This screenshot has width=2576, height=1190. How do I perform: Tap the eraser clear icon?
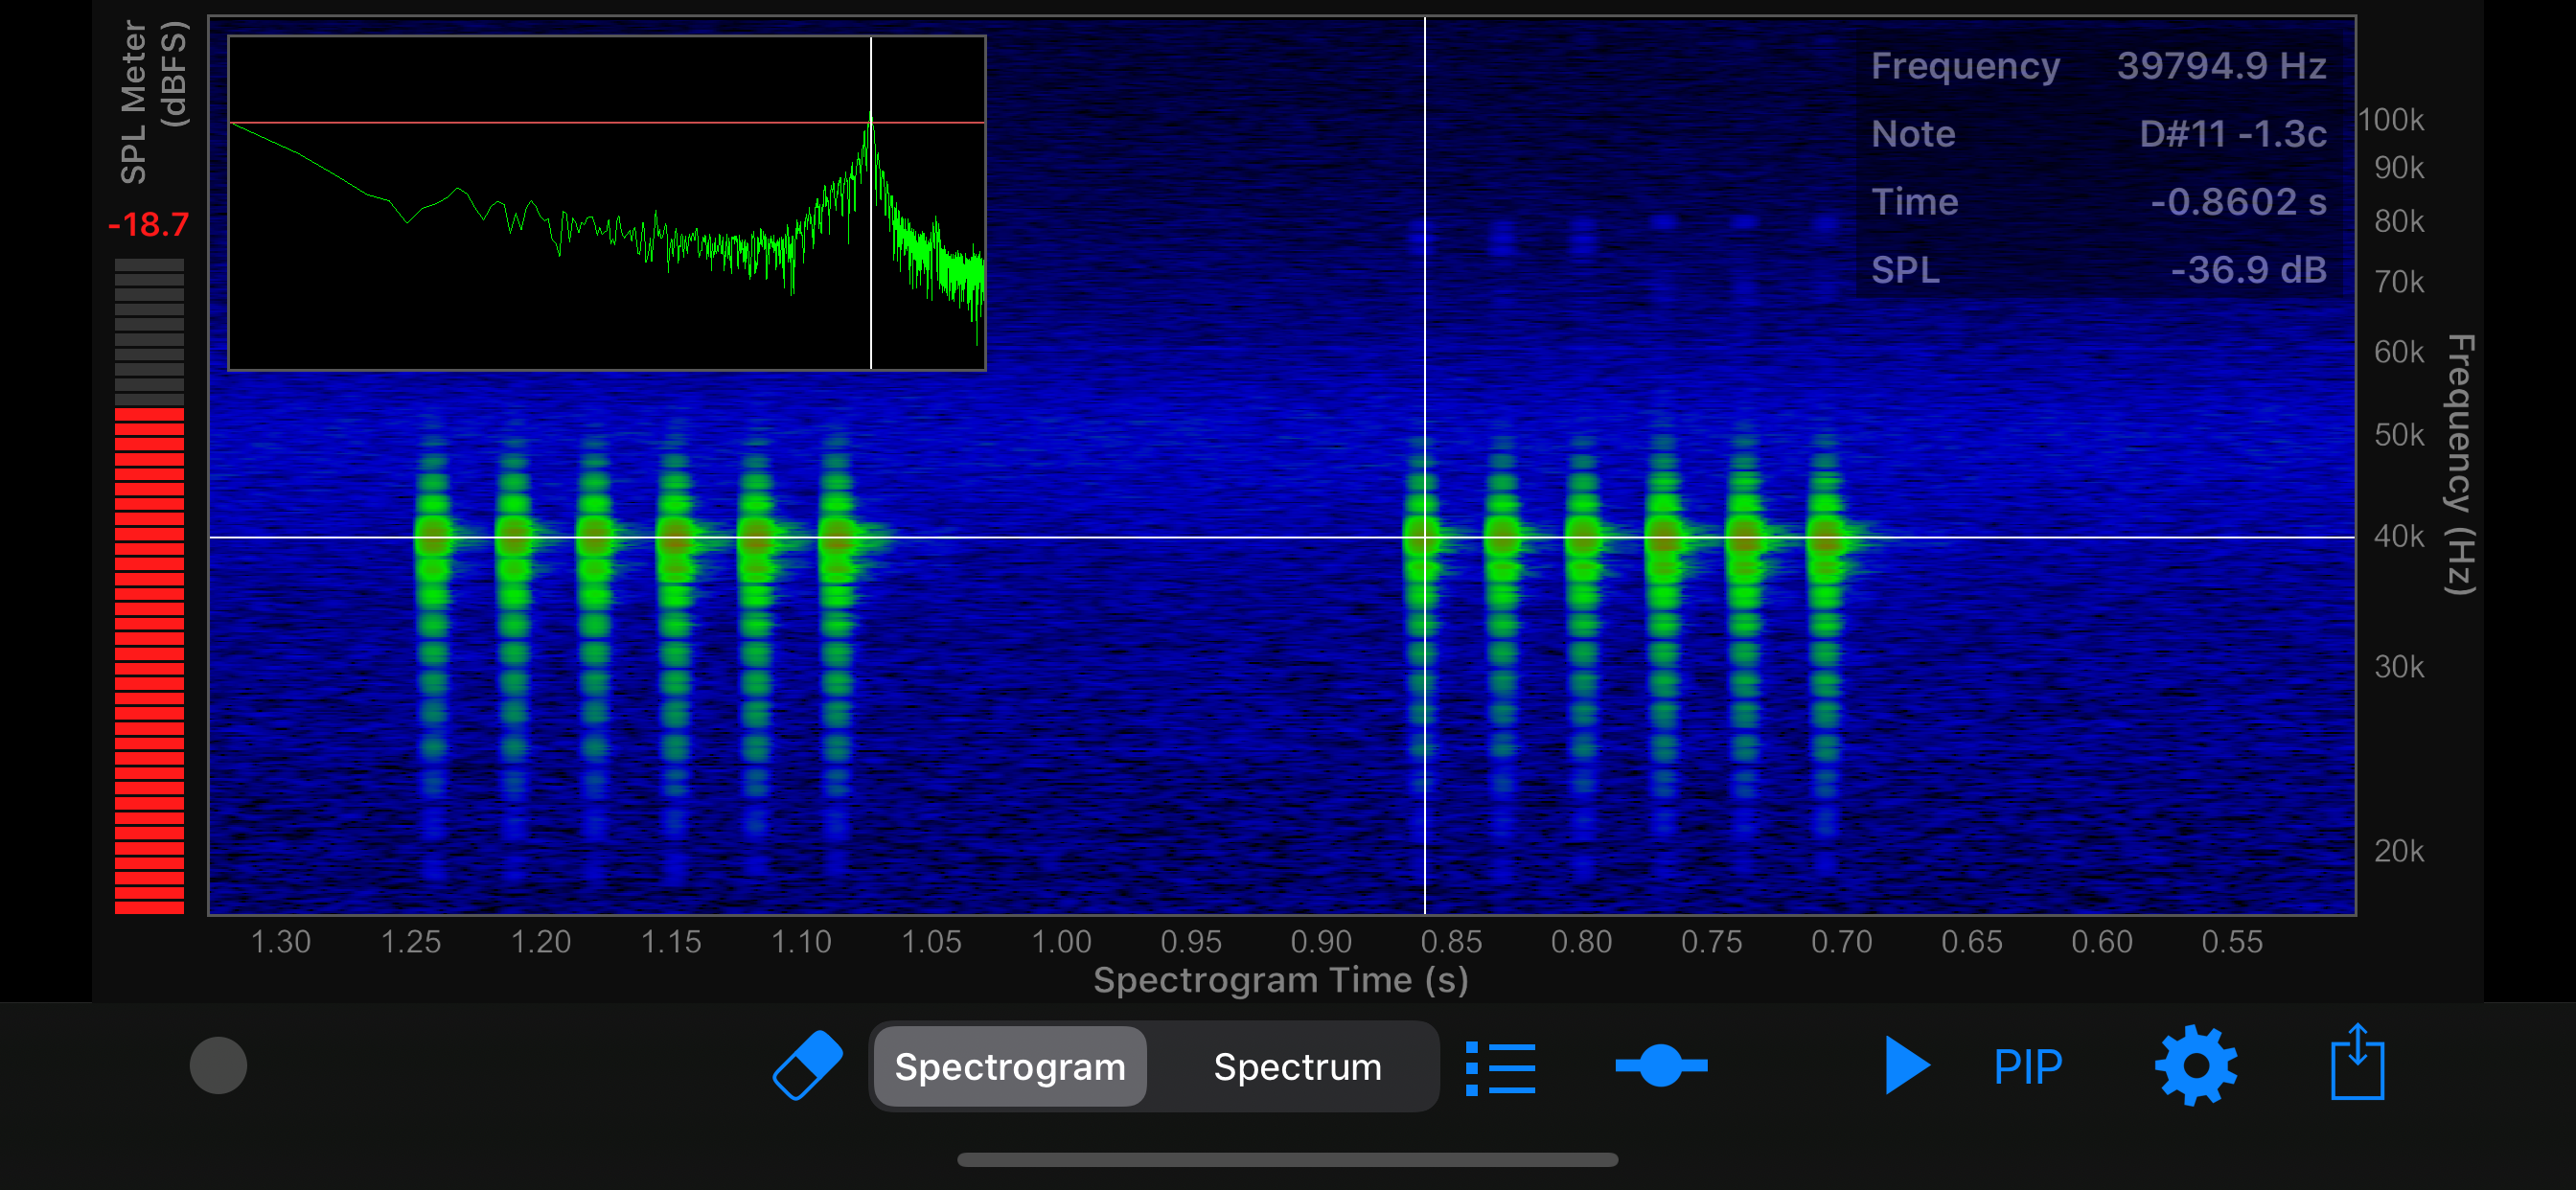[x=807, y=1065]
